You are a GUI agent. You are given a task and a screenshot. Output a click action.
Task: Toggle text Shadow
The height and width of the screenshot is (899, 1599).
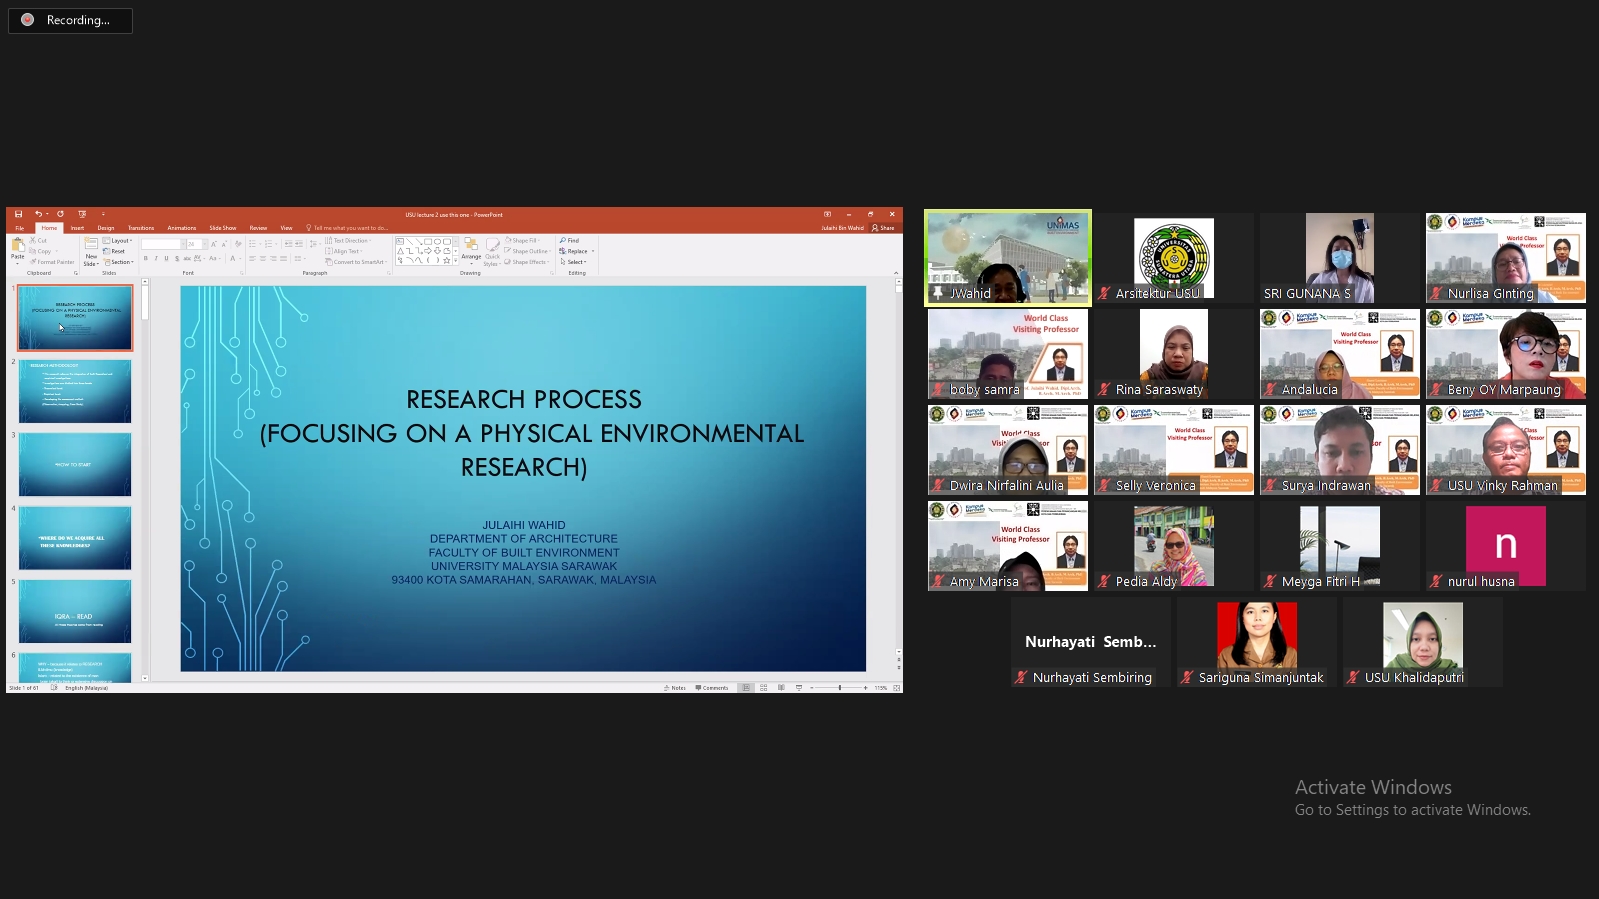click(x=177, y=258)
